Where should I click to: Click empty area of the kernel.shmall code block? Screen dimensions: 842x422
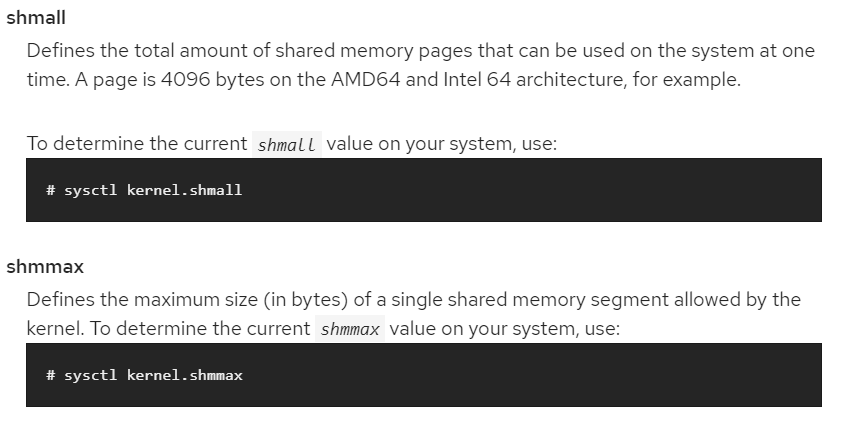(532, 190)
